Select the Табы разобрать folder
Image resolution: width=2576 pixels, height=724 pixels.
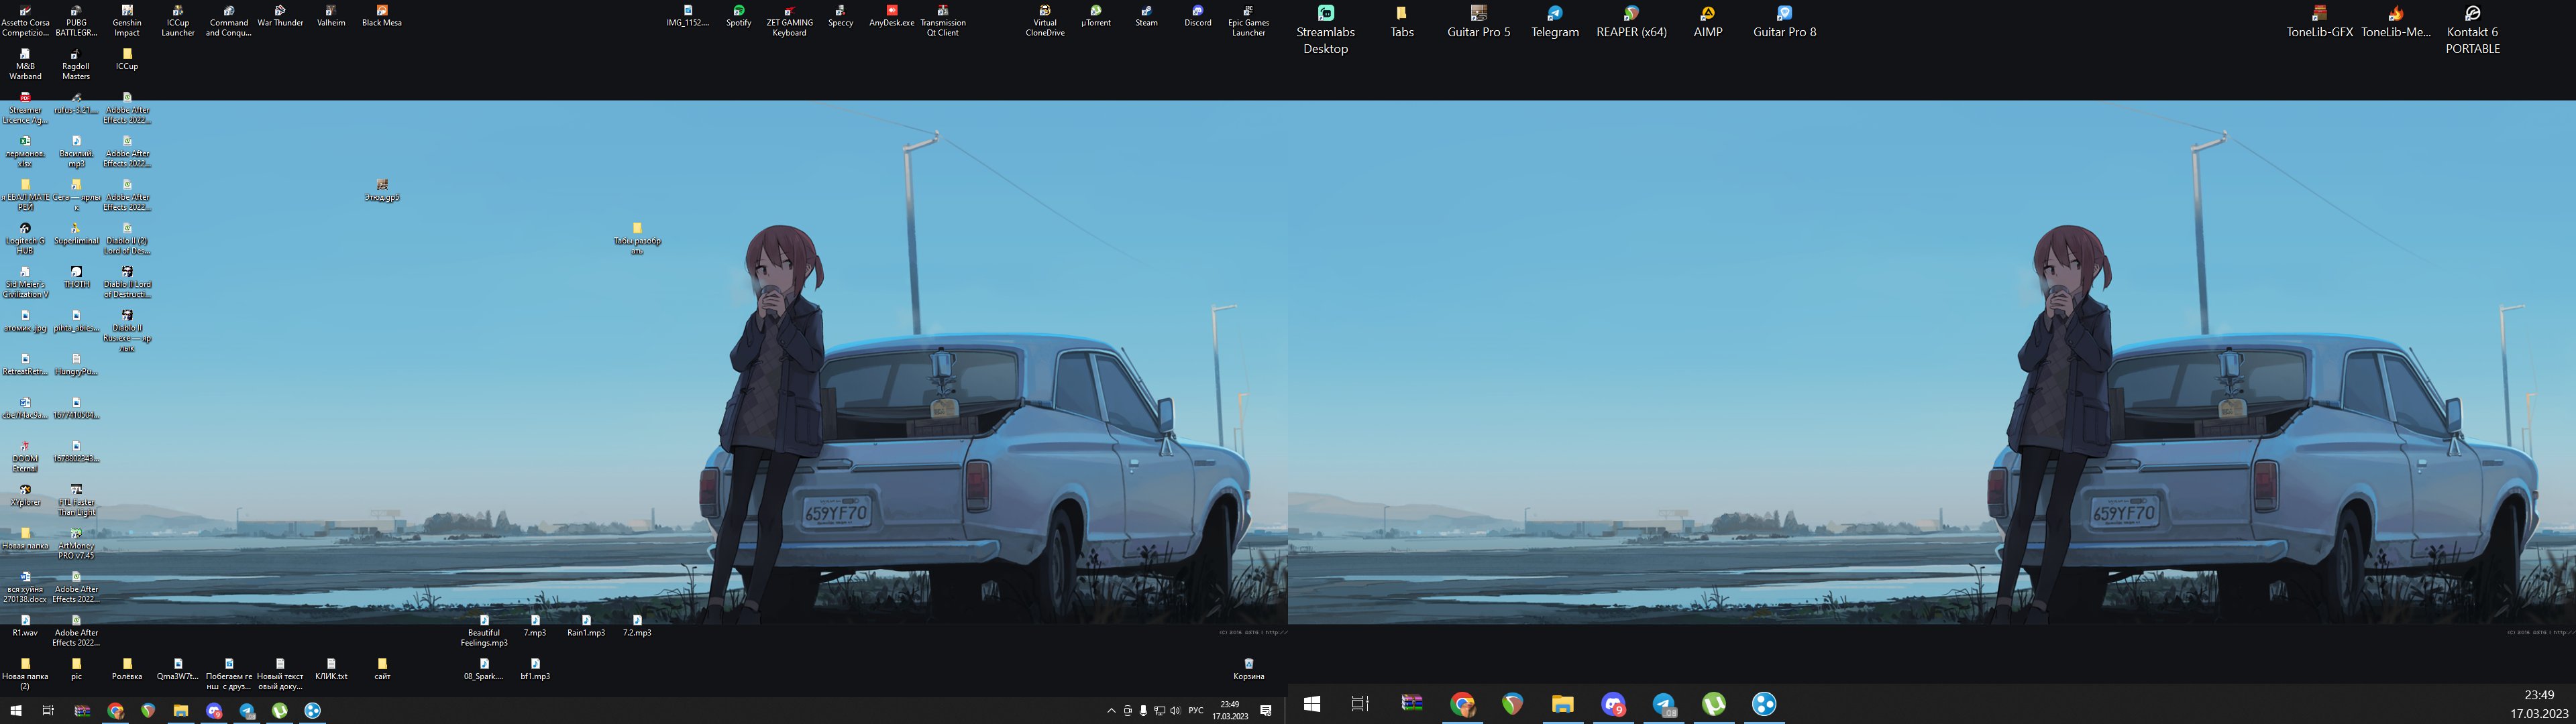pos(637,239)
